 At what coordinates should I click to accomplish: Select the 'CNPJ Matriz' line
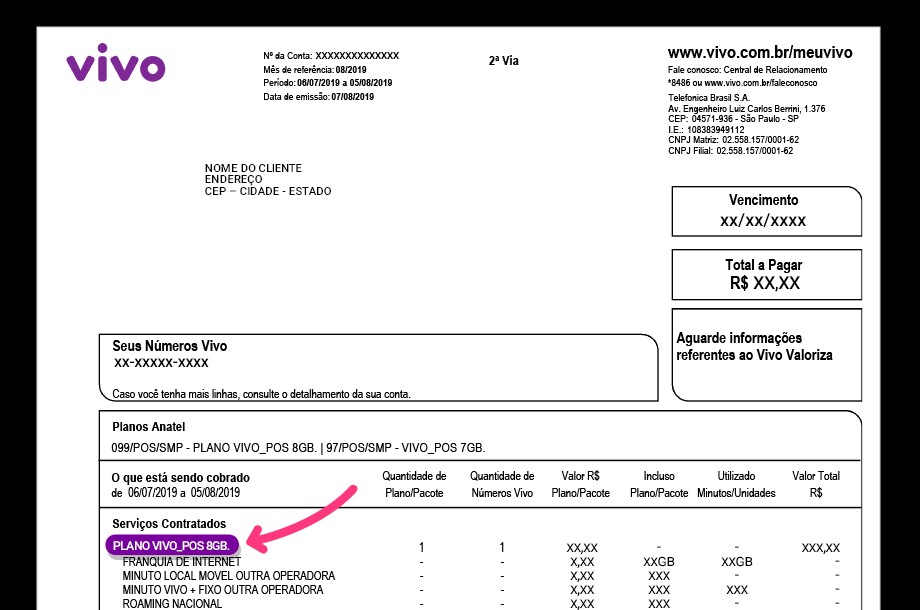click(x=733, y=140)
